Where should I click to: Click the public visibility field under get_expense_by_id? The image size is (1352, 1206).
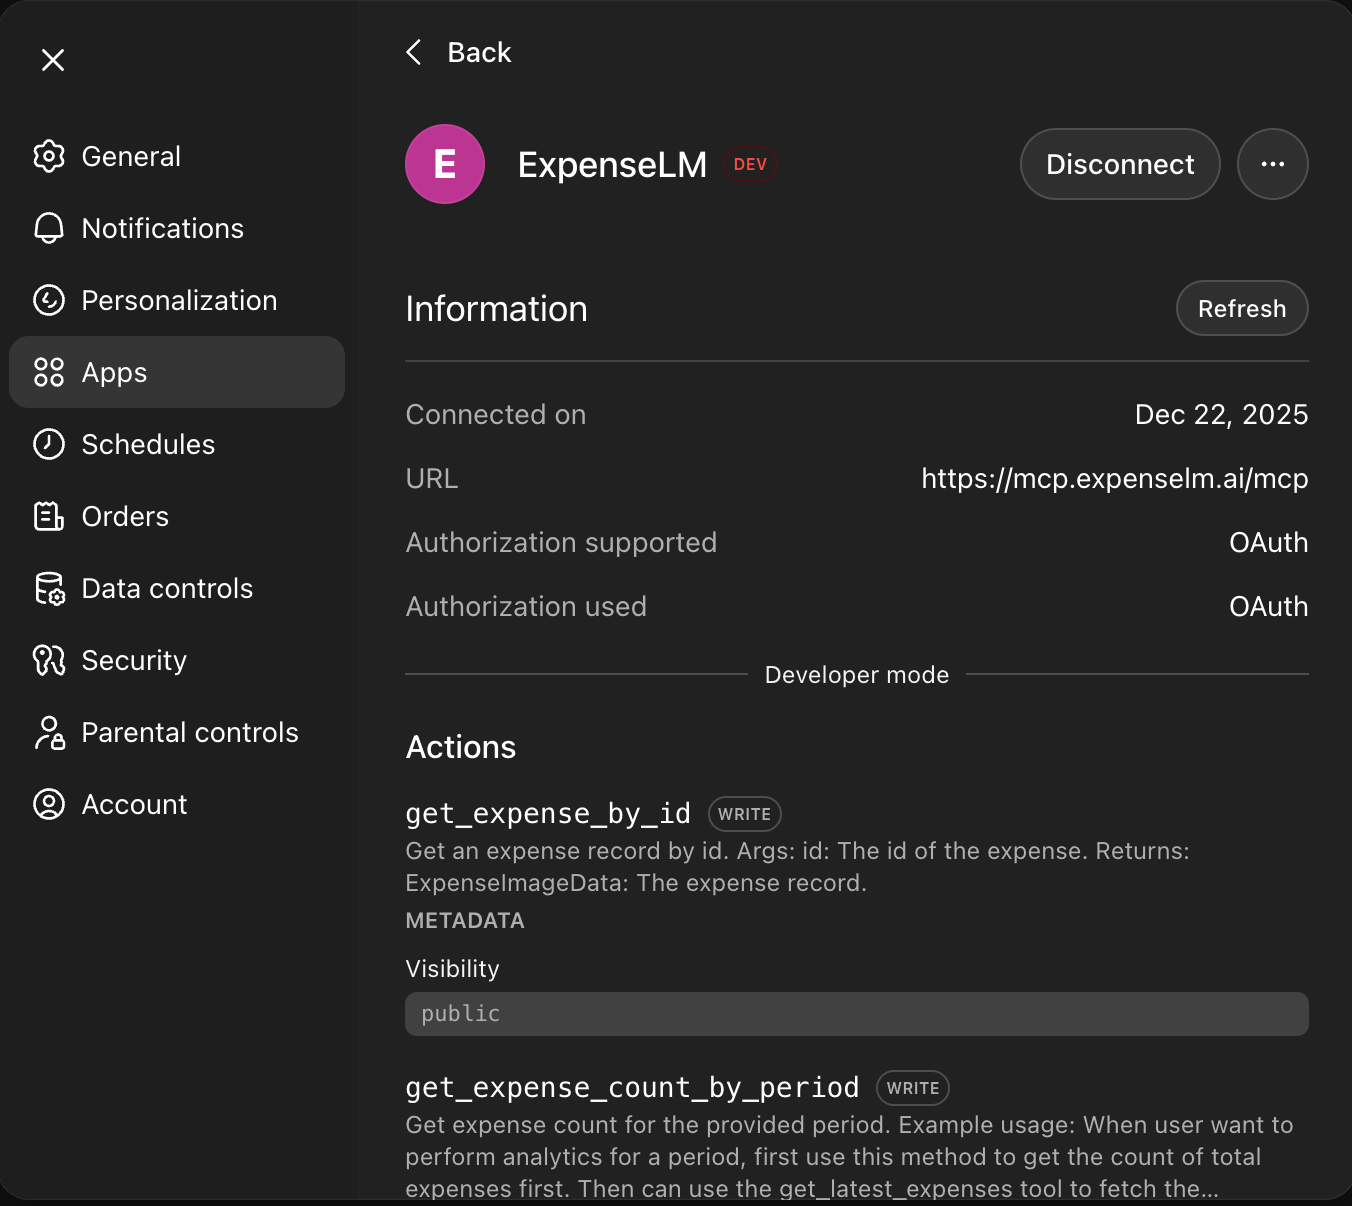click(856, 1013)
